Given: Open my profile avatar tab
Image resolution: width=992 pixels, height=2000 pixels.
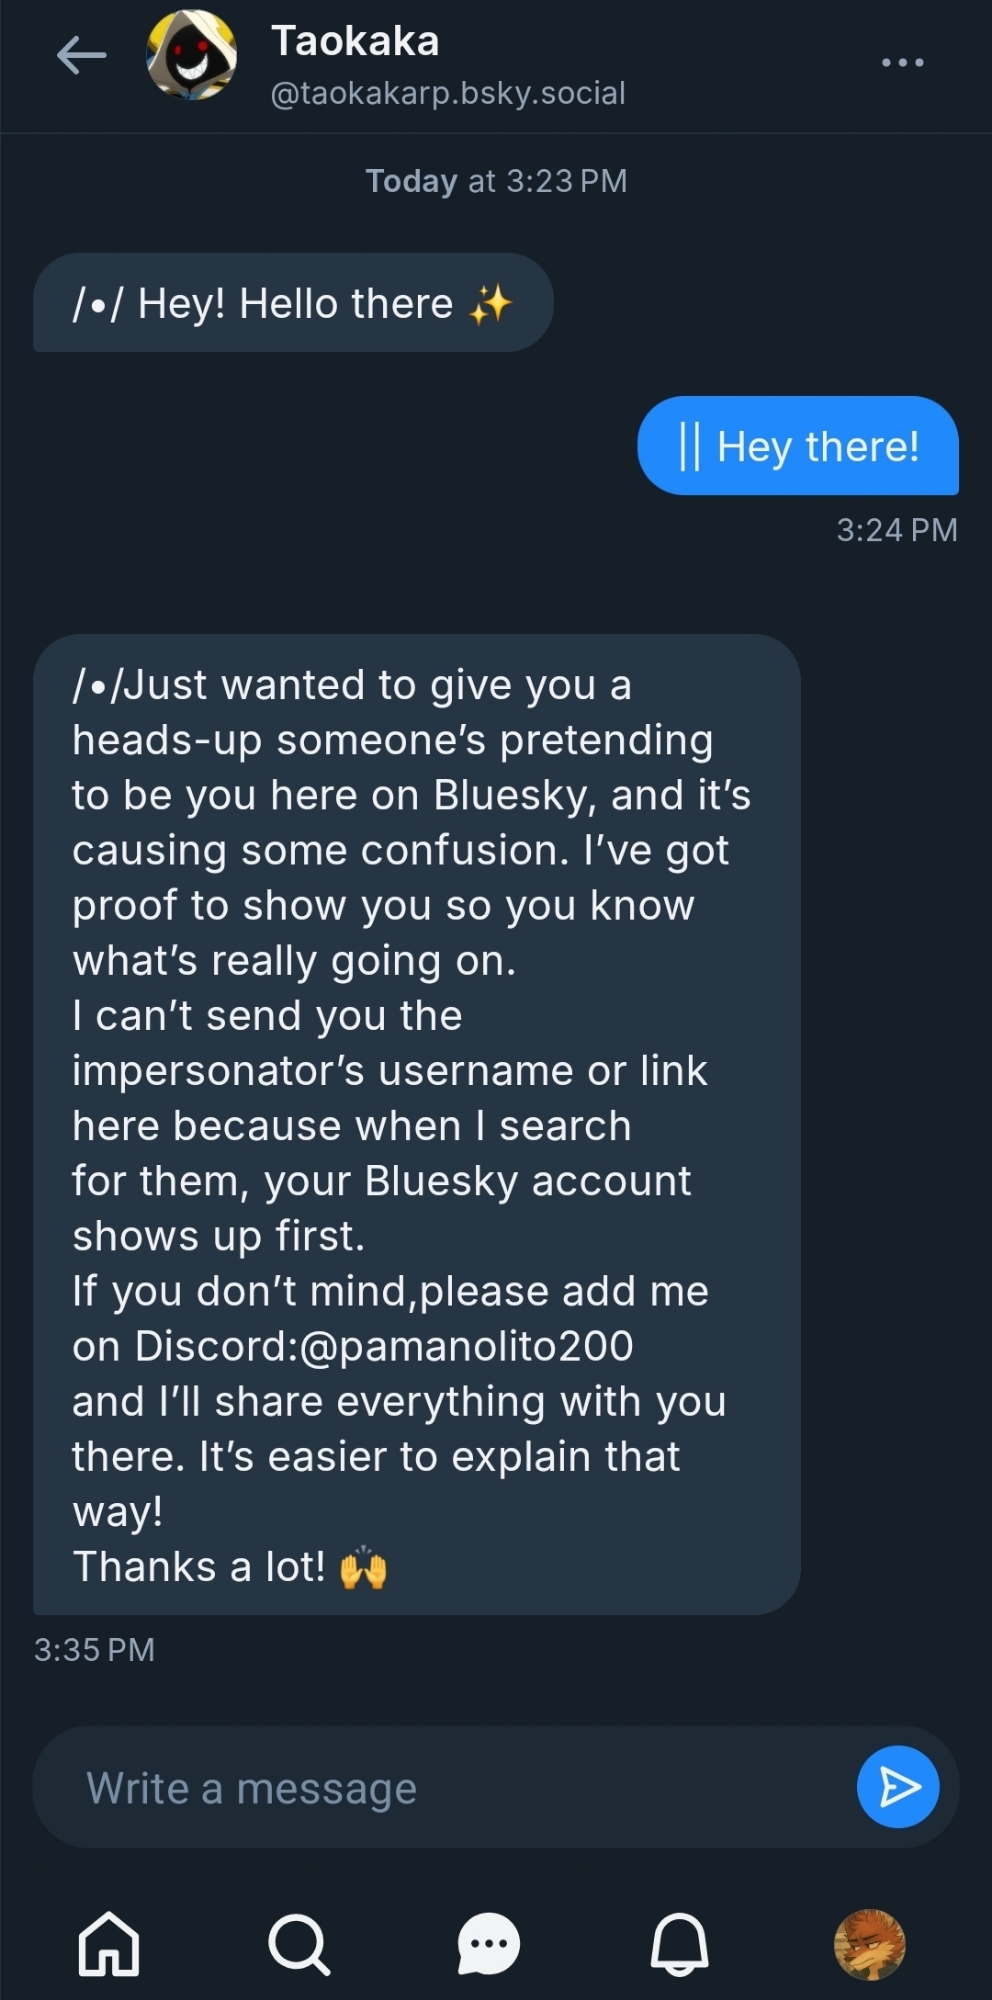Looking at the screenshot, I should (x=870, y=1945).
